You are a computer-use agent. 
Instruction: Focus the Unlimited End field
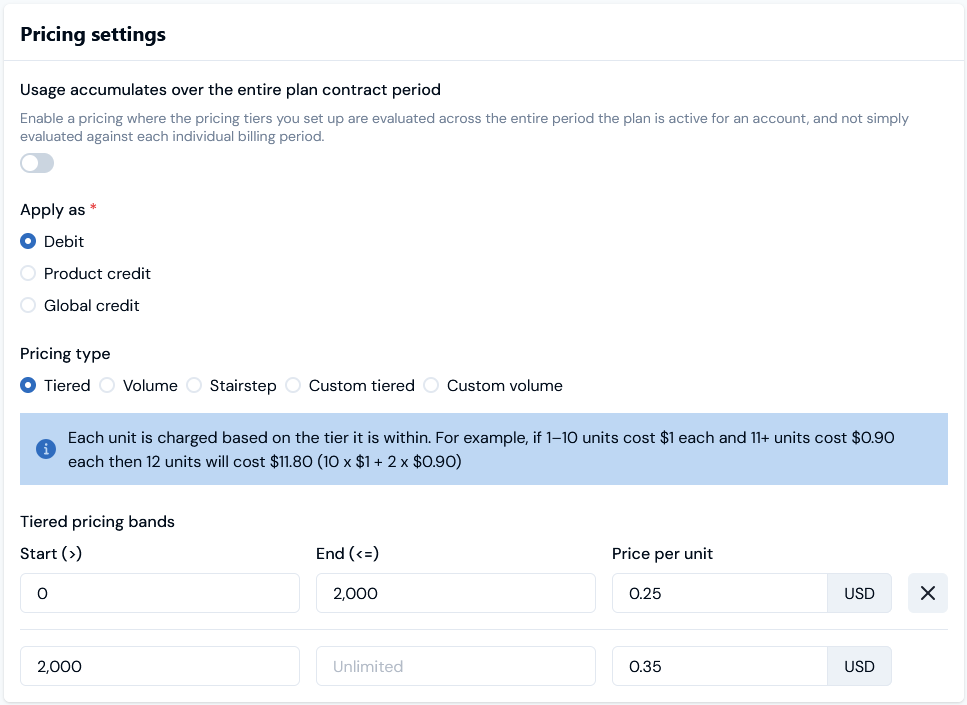(455, 666)
